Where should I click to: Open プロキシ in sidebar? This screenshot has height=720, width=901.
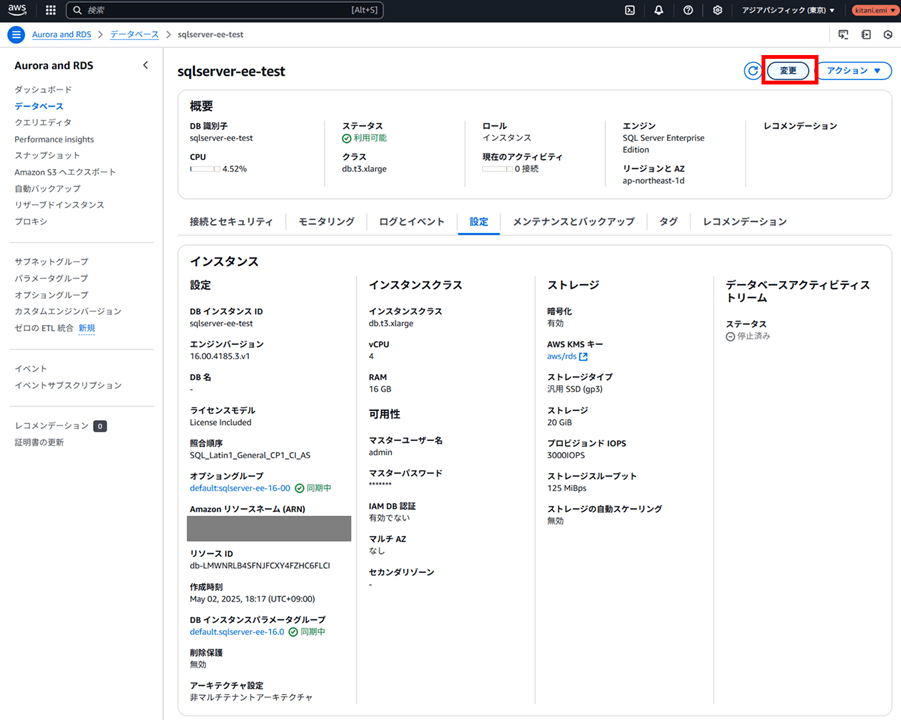tap(31, 221)
